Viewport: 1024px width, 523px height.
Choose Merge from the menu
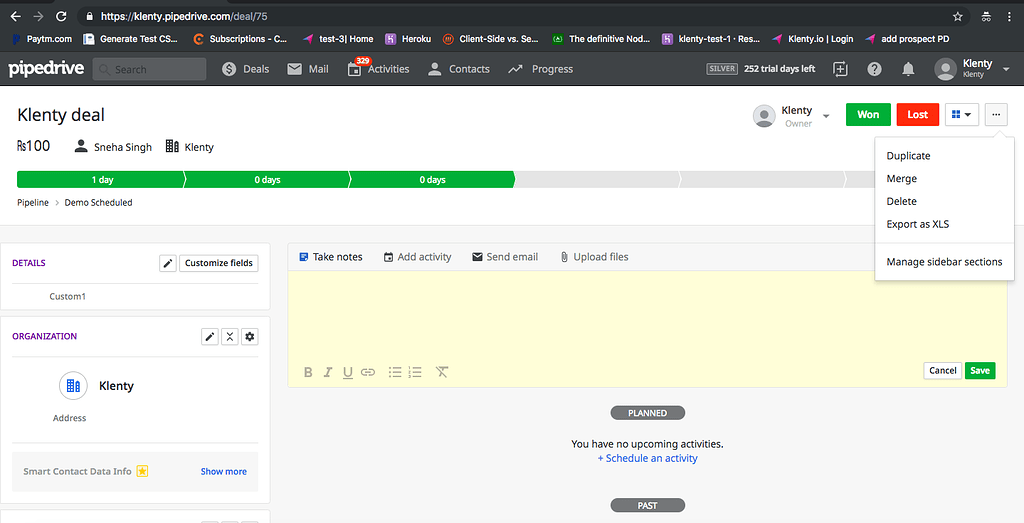click(x=902, y=178)
